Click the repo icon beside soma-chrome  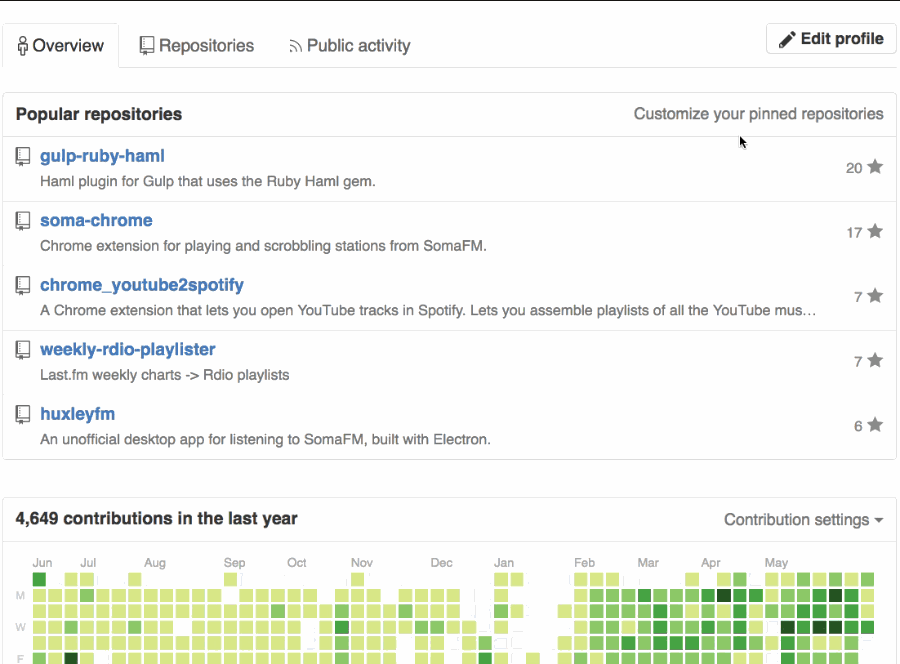coord(23,221)
